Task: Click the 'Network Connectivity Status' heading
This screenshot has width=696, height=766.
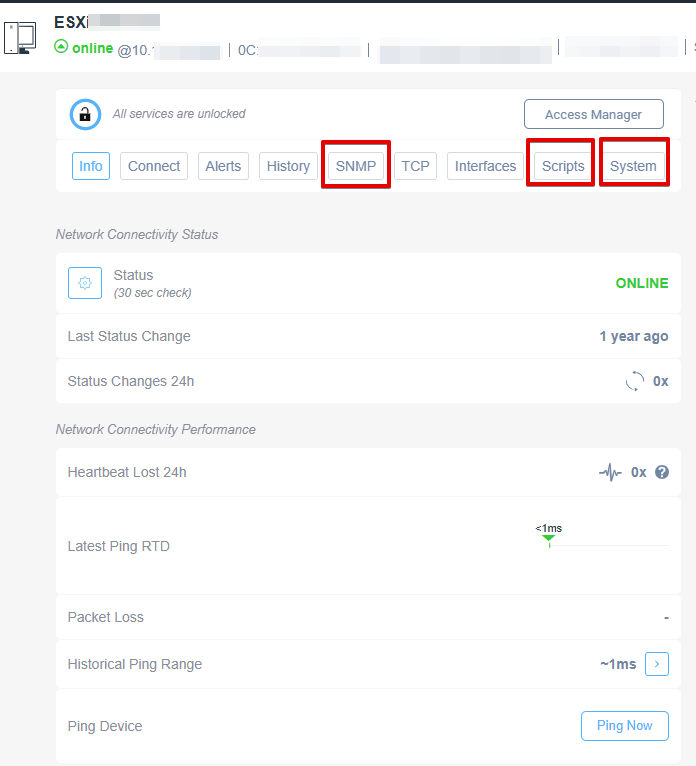Action: click(x=137, y=234)
